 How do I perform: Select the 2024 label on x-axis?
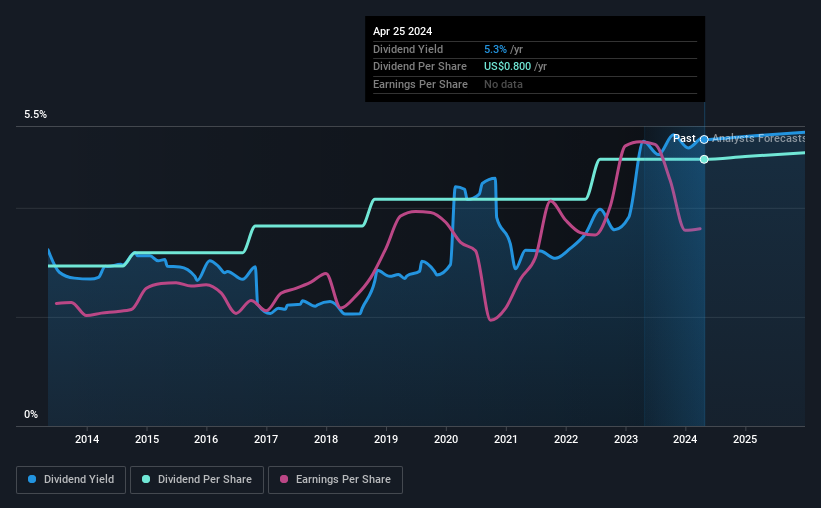685,439
